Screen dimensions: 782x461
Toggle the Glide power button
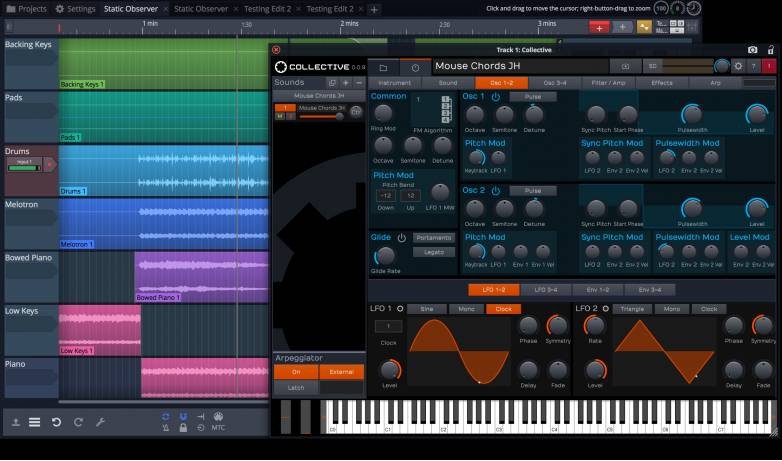(401, 238)
